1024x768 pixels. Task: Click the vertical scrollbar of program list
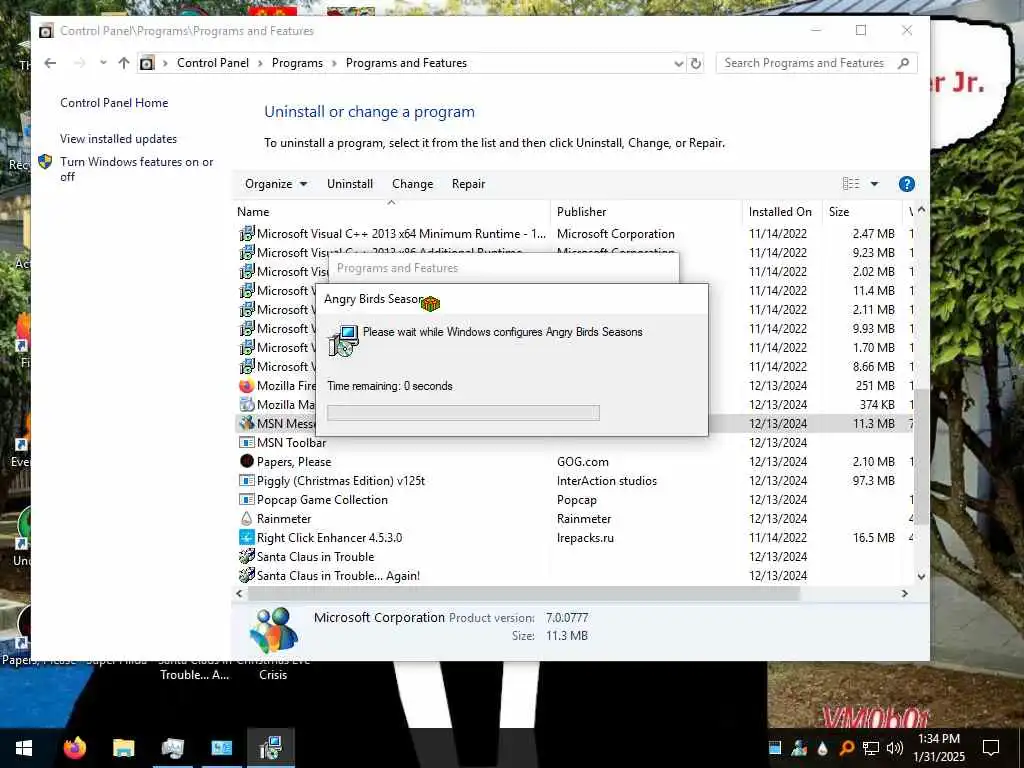pyautogui.click(x=921, y=456)
